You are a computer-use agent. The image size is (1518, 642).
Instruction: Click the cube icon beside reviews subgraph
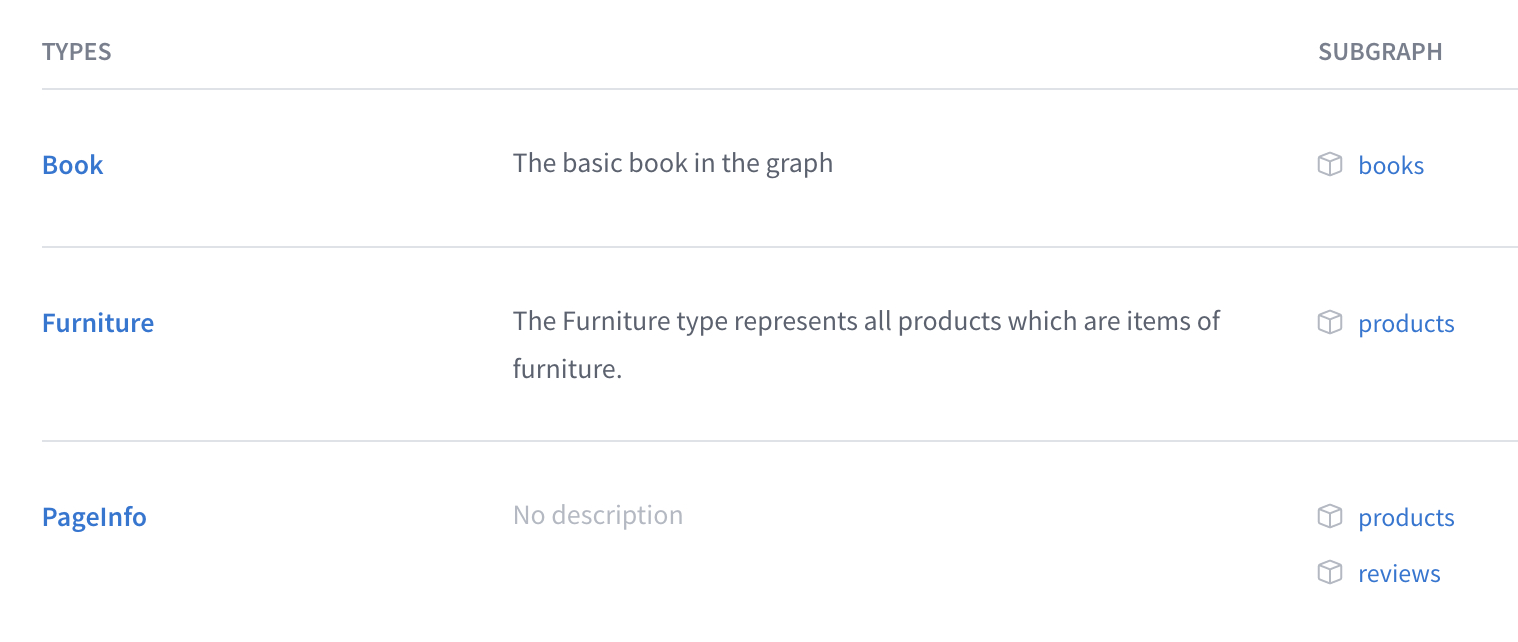[x=1329, y=572]
